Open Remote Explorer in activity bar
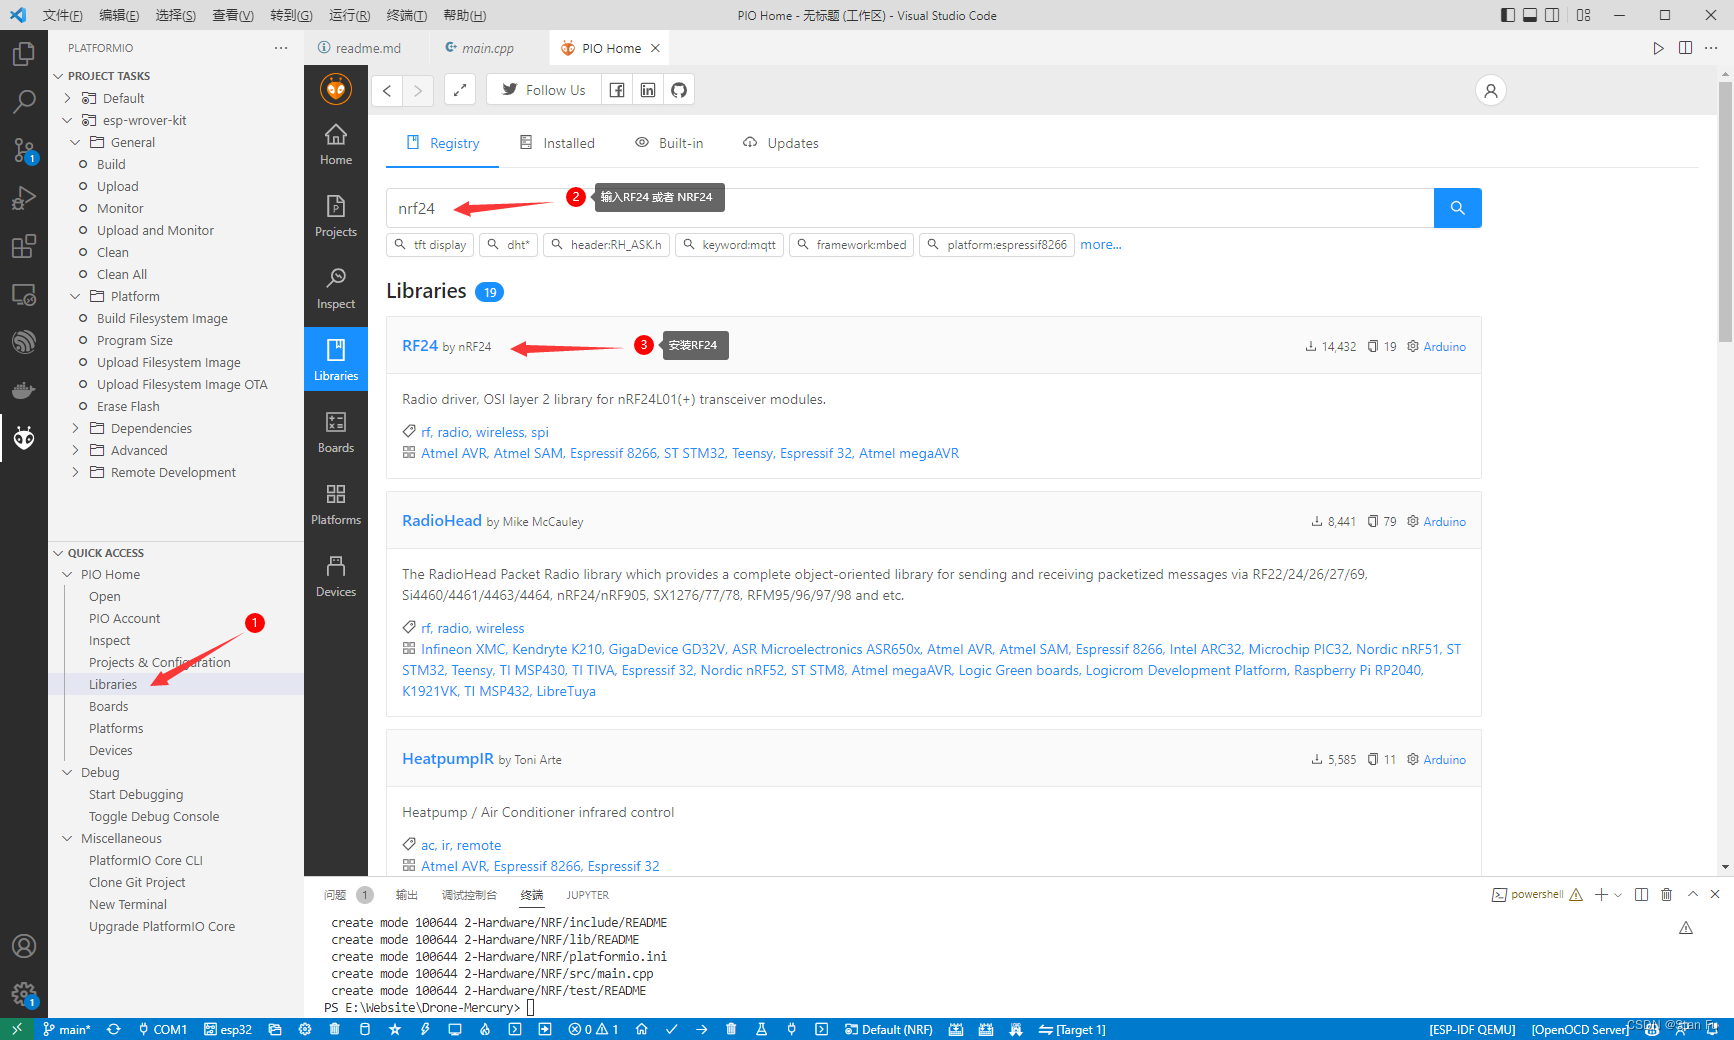The width and height of the screenshot is (1734, 1040). (x=24, y=295)
